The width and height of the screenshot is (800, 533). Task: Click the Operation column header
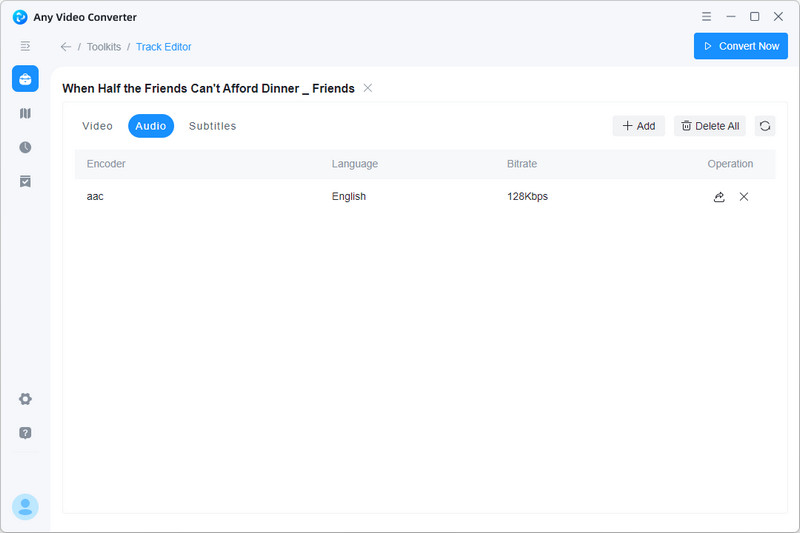[730, 164]
